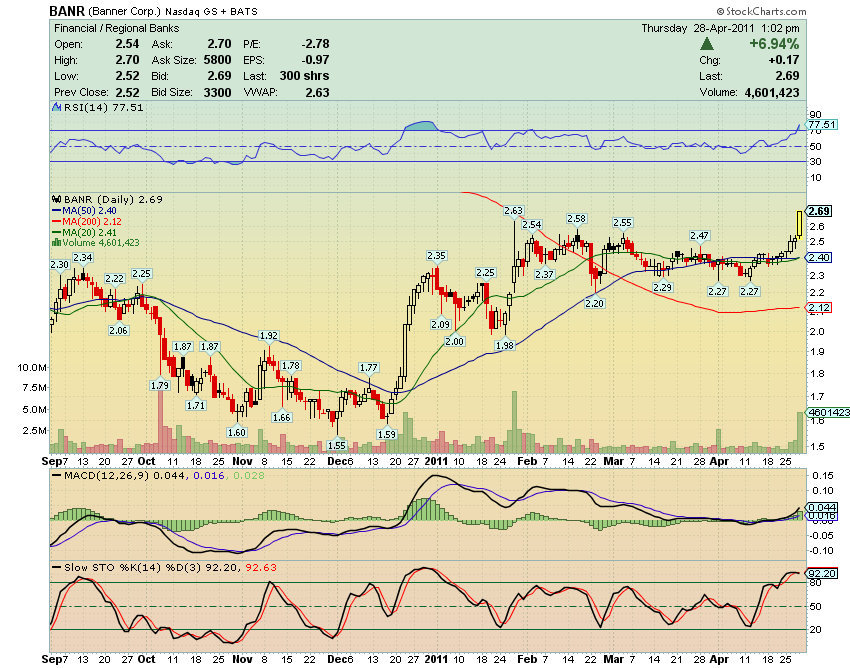Click the 2.58 high price label

pyautogui.click(x=576, y=219)
